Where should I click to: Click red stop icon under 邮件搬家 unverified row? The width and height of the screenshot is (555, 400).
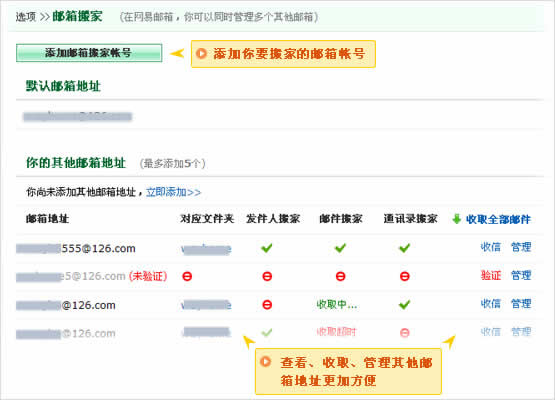[x=340, y=276]
